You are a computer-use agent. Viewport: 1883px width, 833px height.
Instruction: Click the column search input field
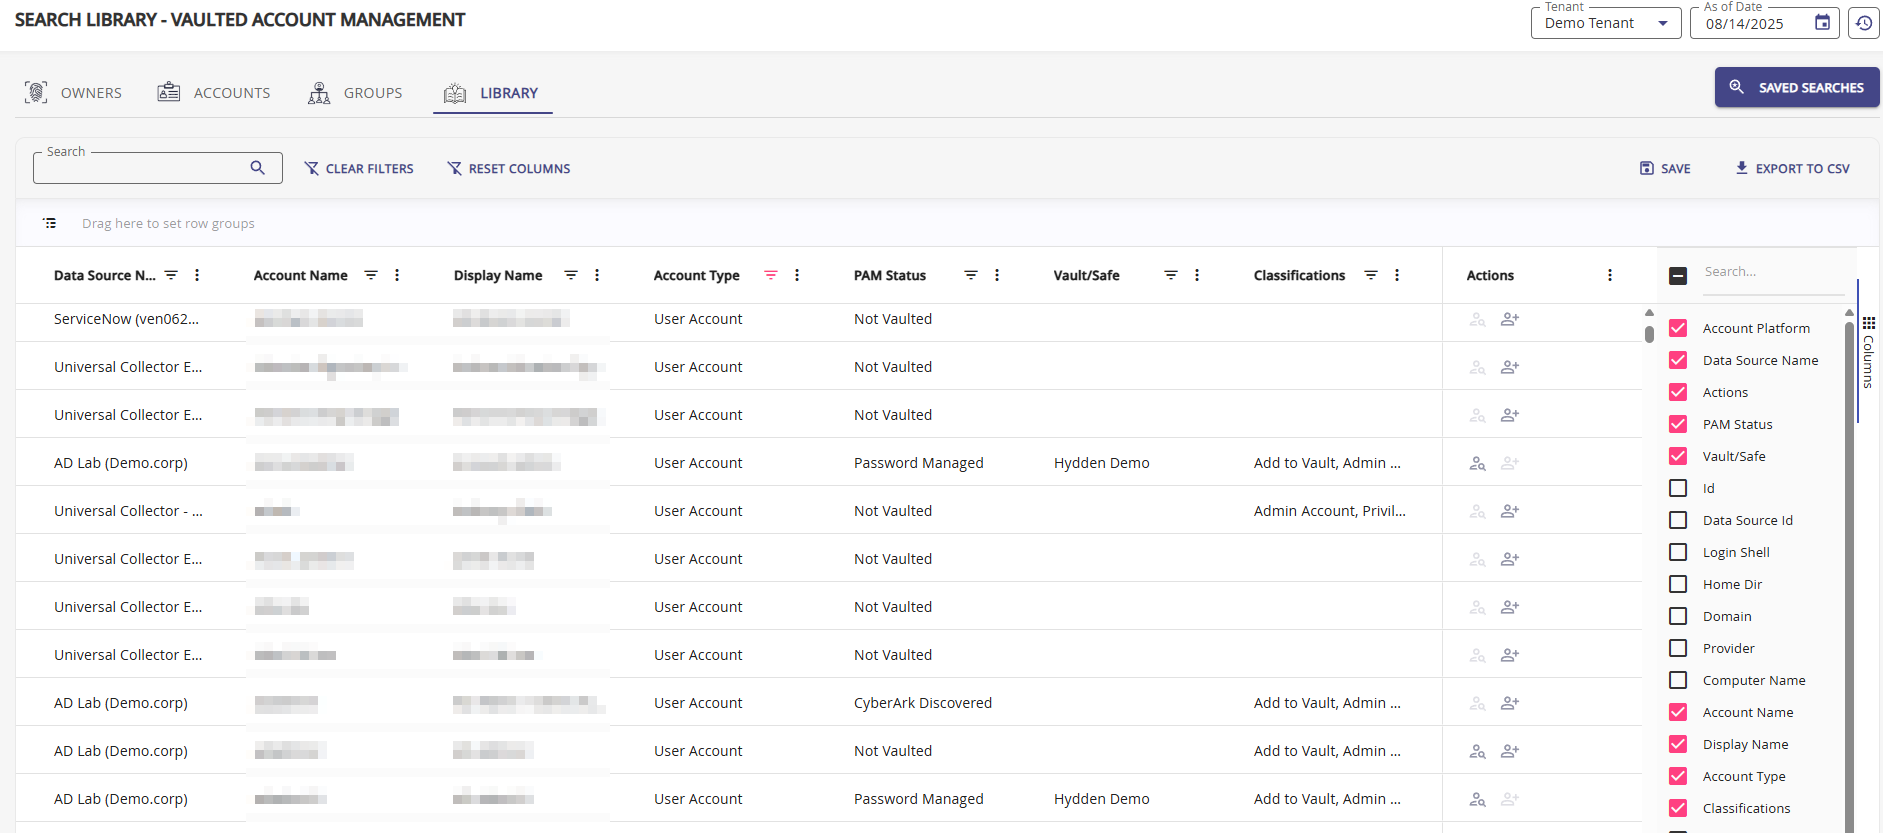click(x=1772, y=272)
